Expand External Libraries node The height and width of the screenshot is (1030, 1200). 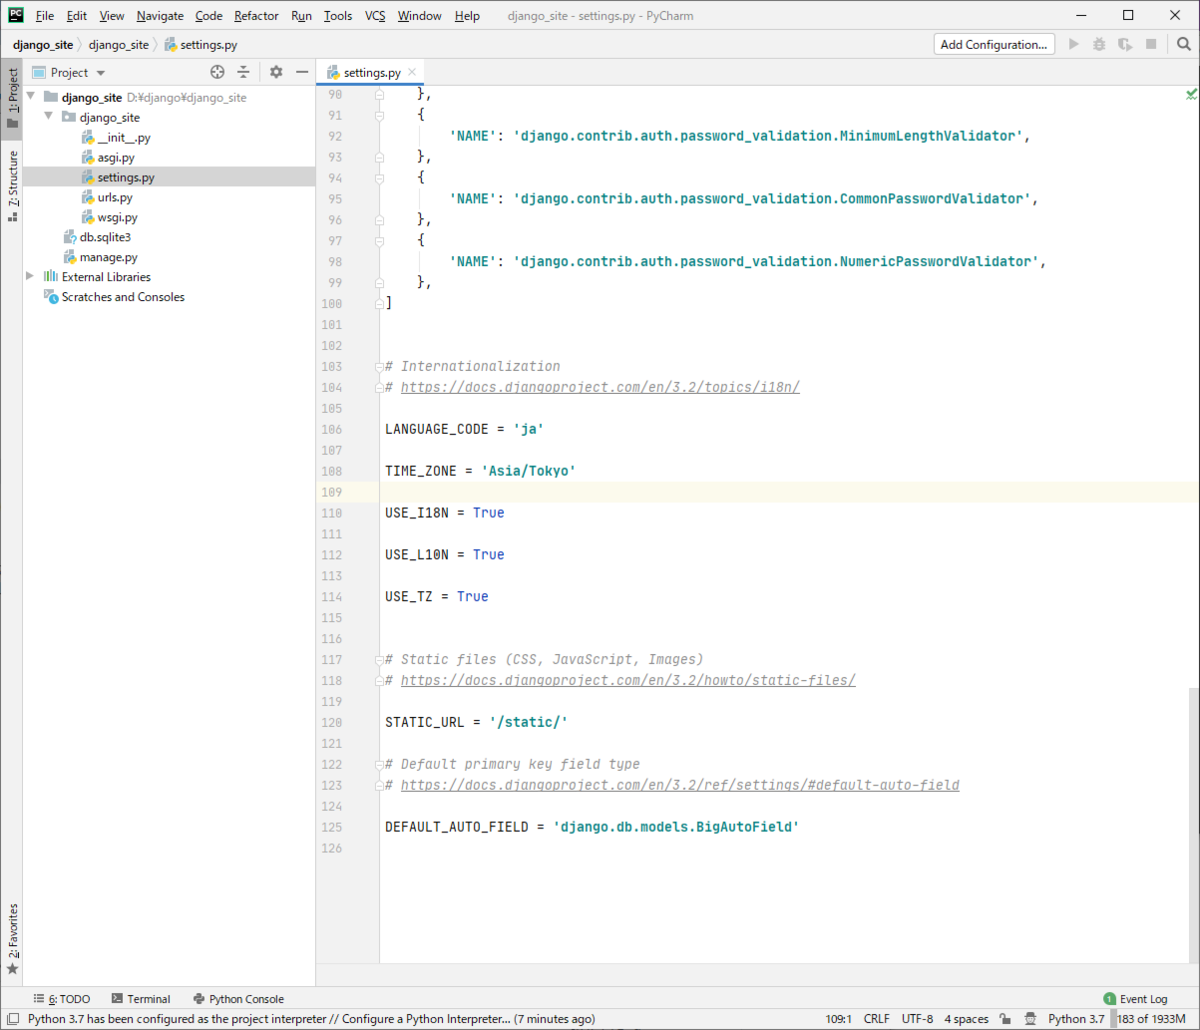pos(31,277)
